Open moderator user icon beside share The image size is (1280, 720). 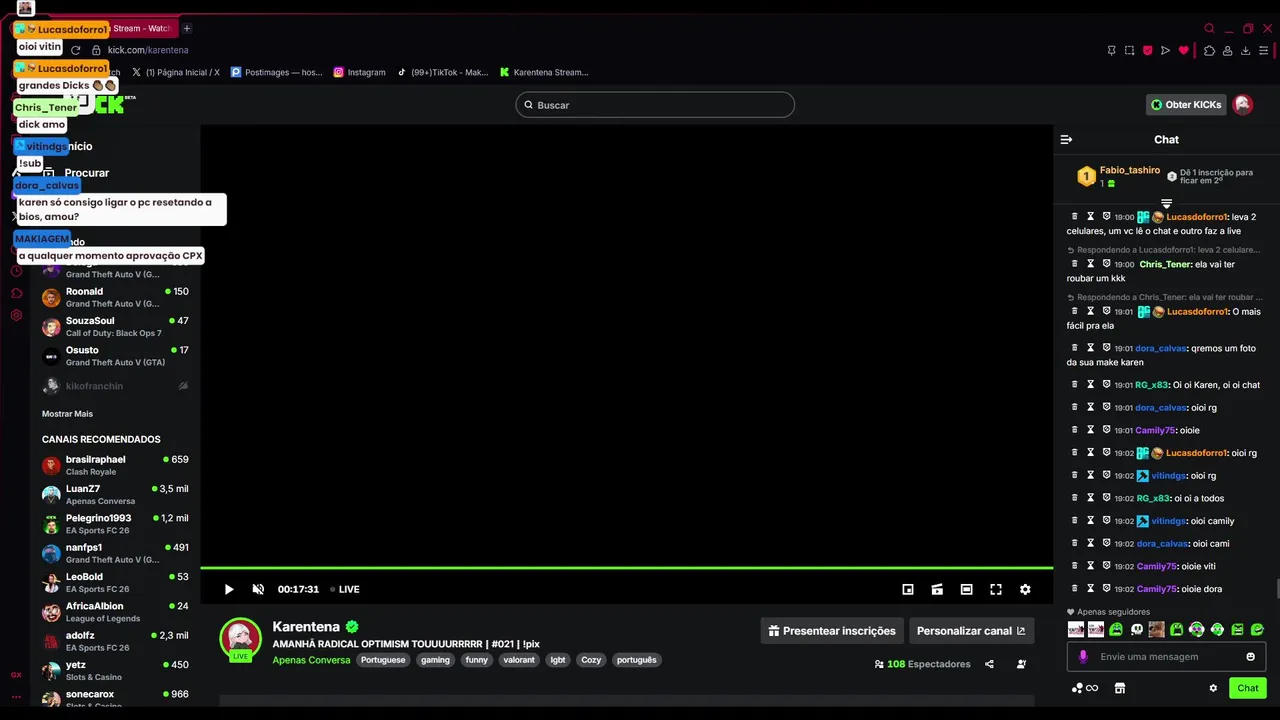coord(1021,664)
